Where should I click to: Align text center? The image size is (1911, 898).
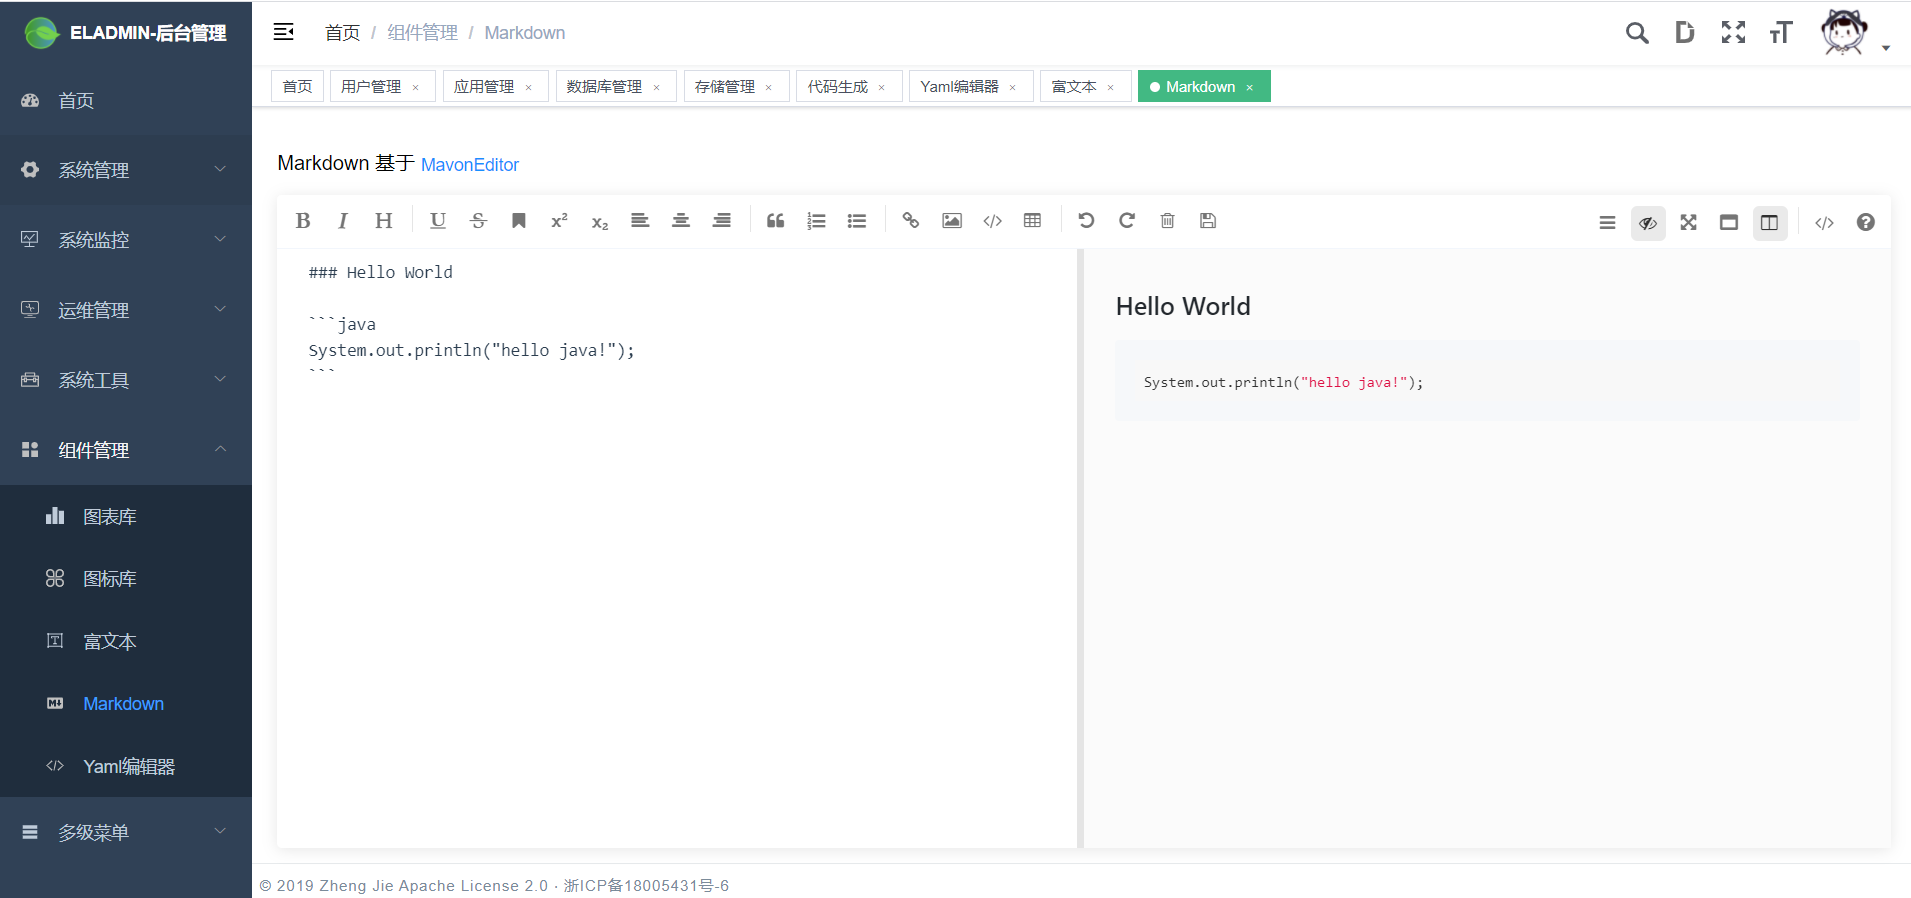click(681, 221)
